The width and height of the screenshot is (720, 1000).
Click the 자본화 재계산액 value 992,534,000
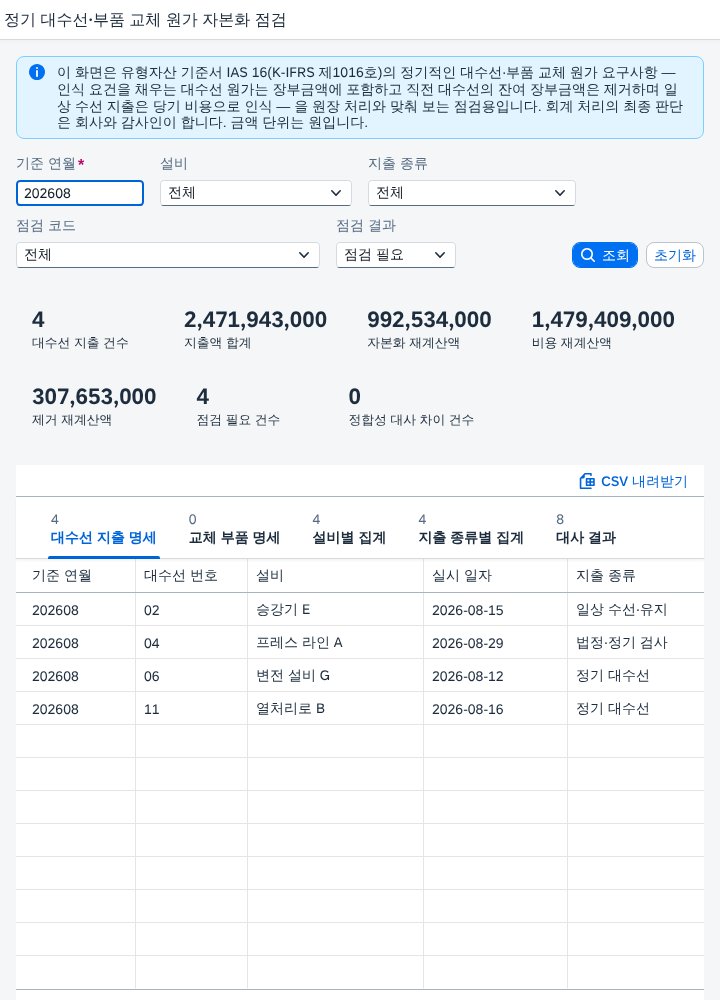(x=429, y=320)
